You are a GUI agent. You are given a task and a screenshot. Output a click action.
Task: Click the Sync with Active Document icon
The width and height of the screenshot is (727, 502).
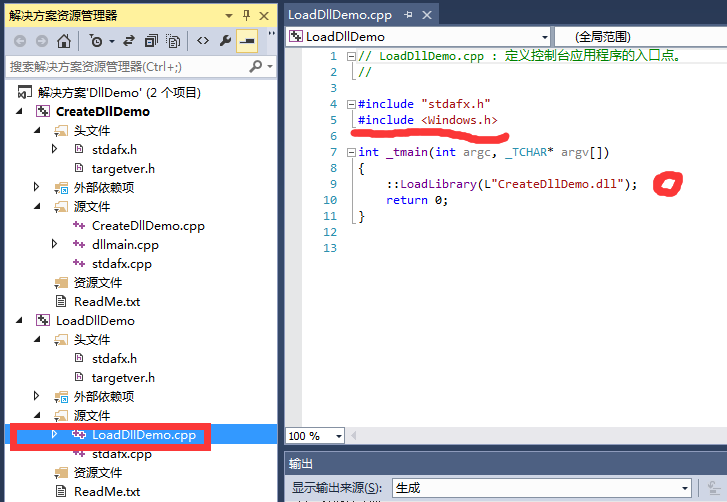pos(129,41)
